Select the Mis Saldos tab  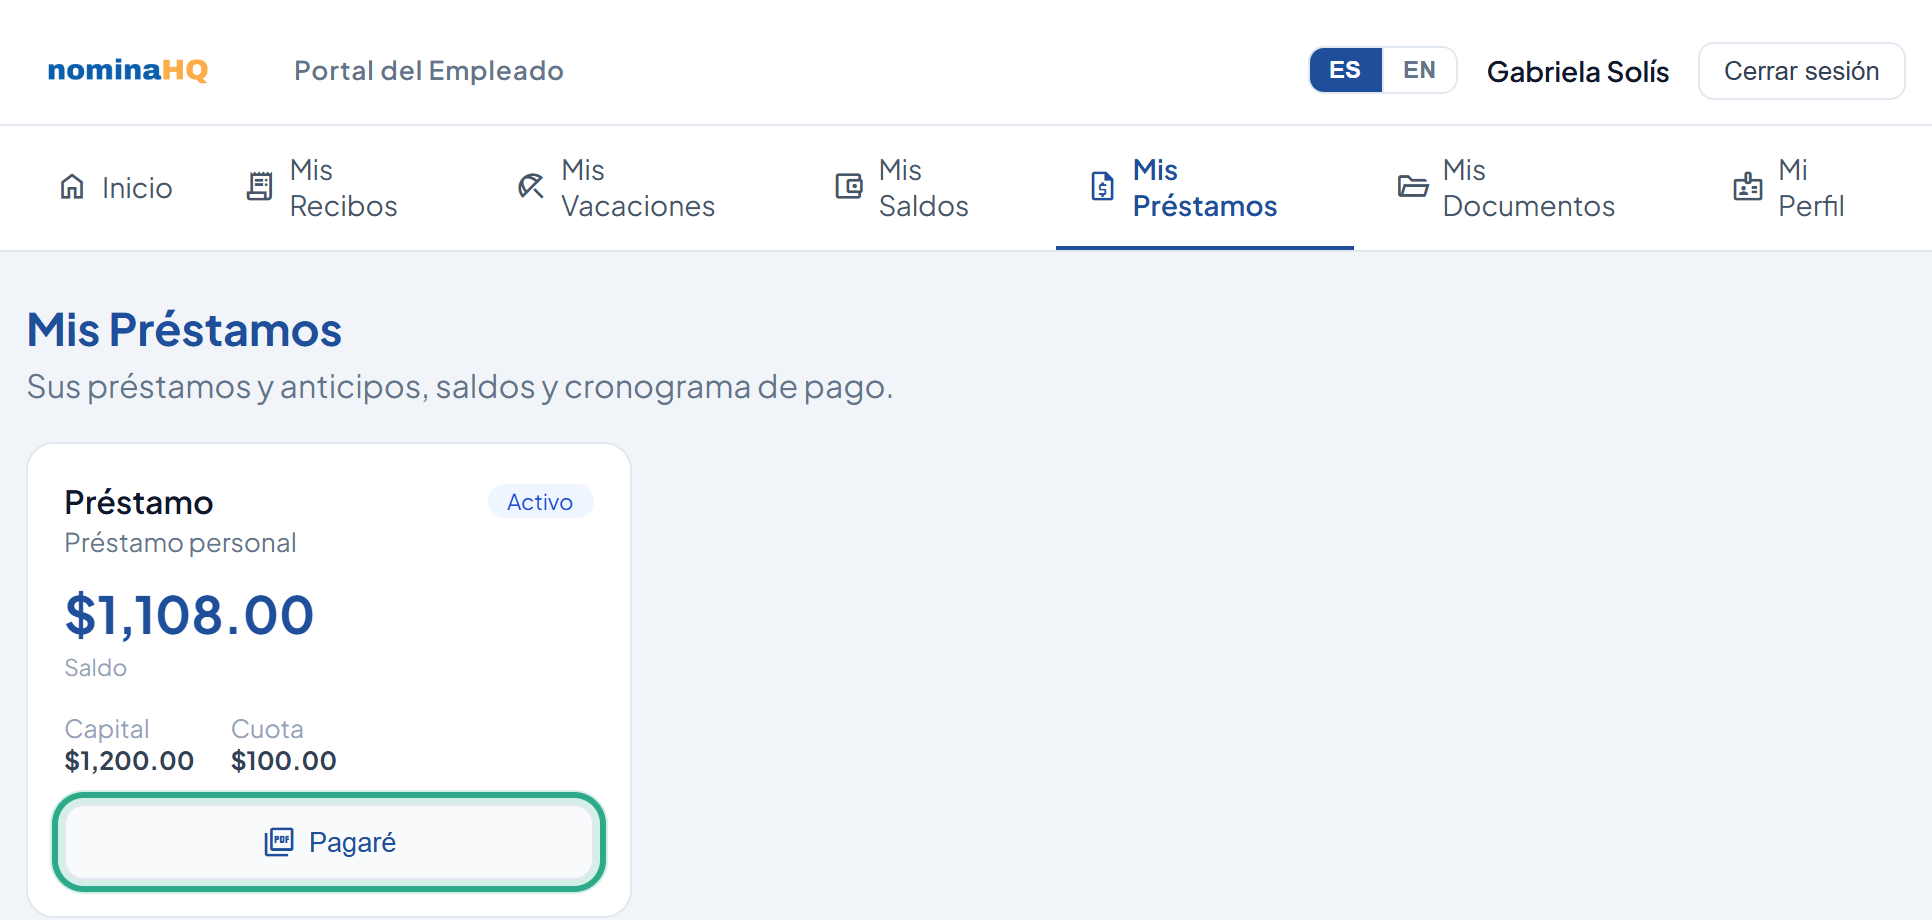click(x=902, y=188)
